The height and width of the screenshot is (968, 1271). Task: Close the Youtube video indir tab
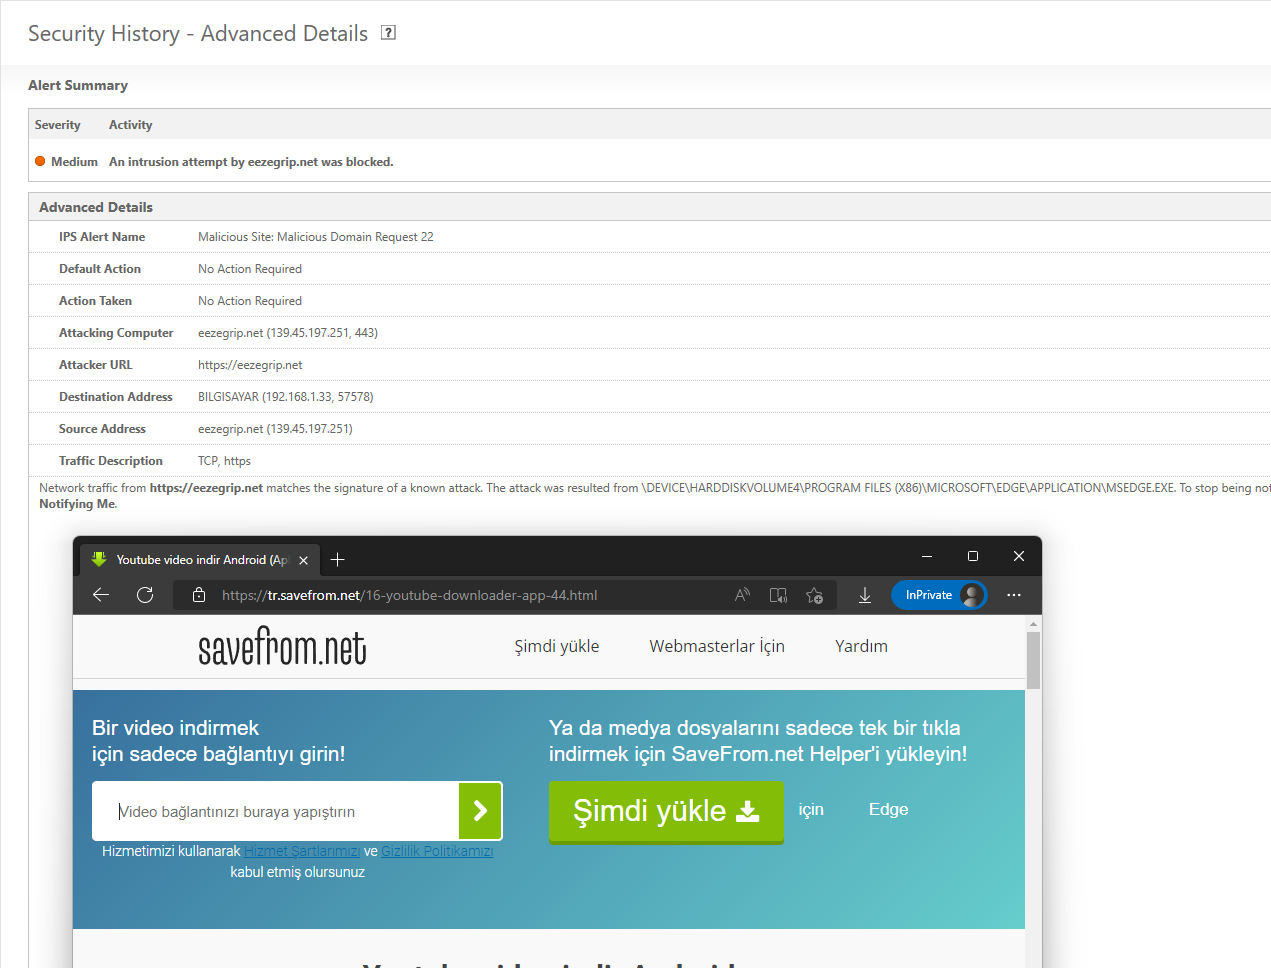[304, 560]
